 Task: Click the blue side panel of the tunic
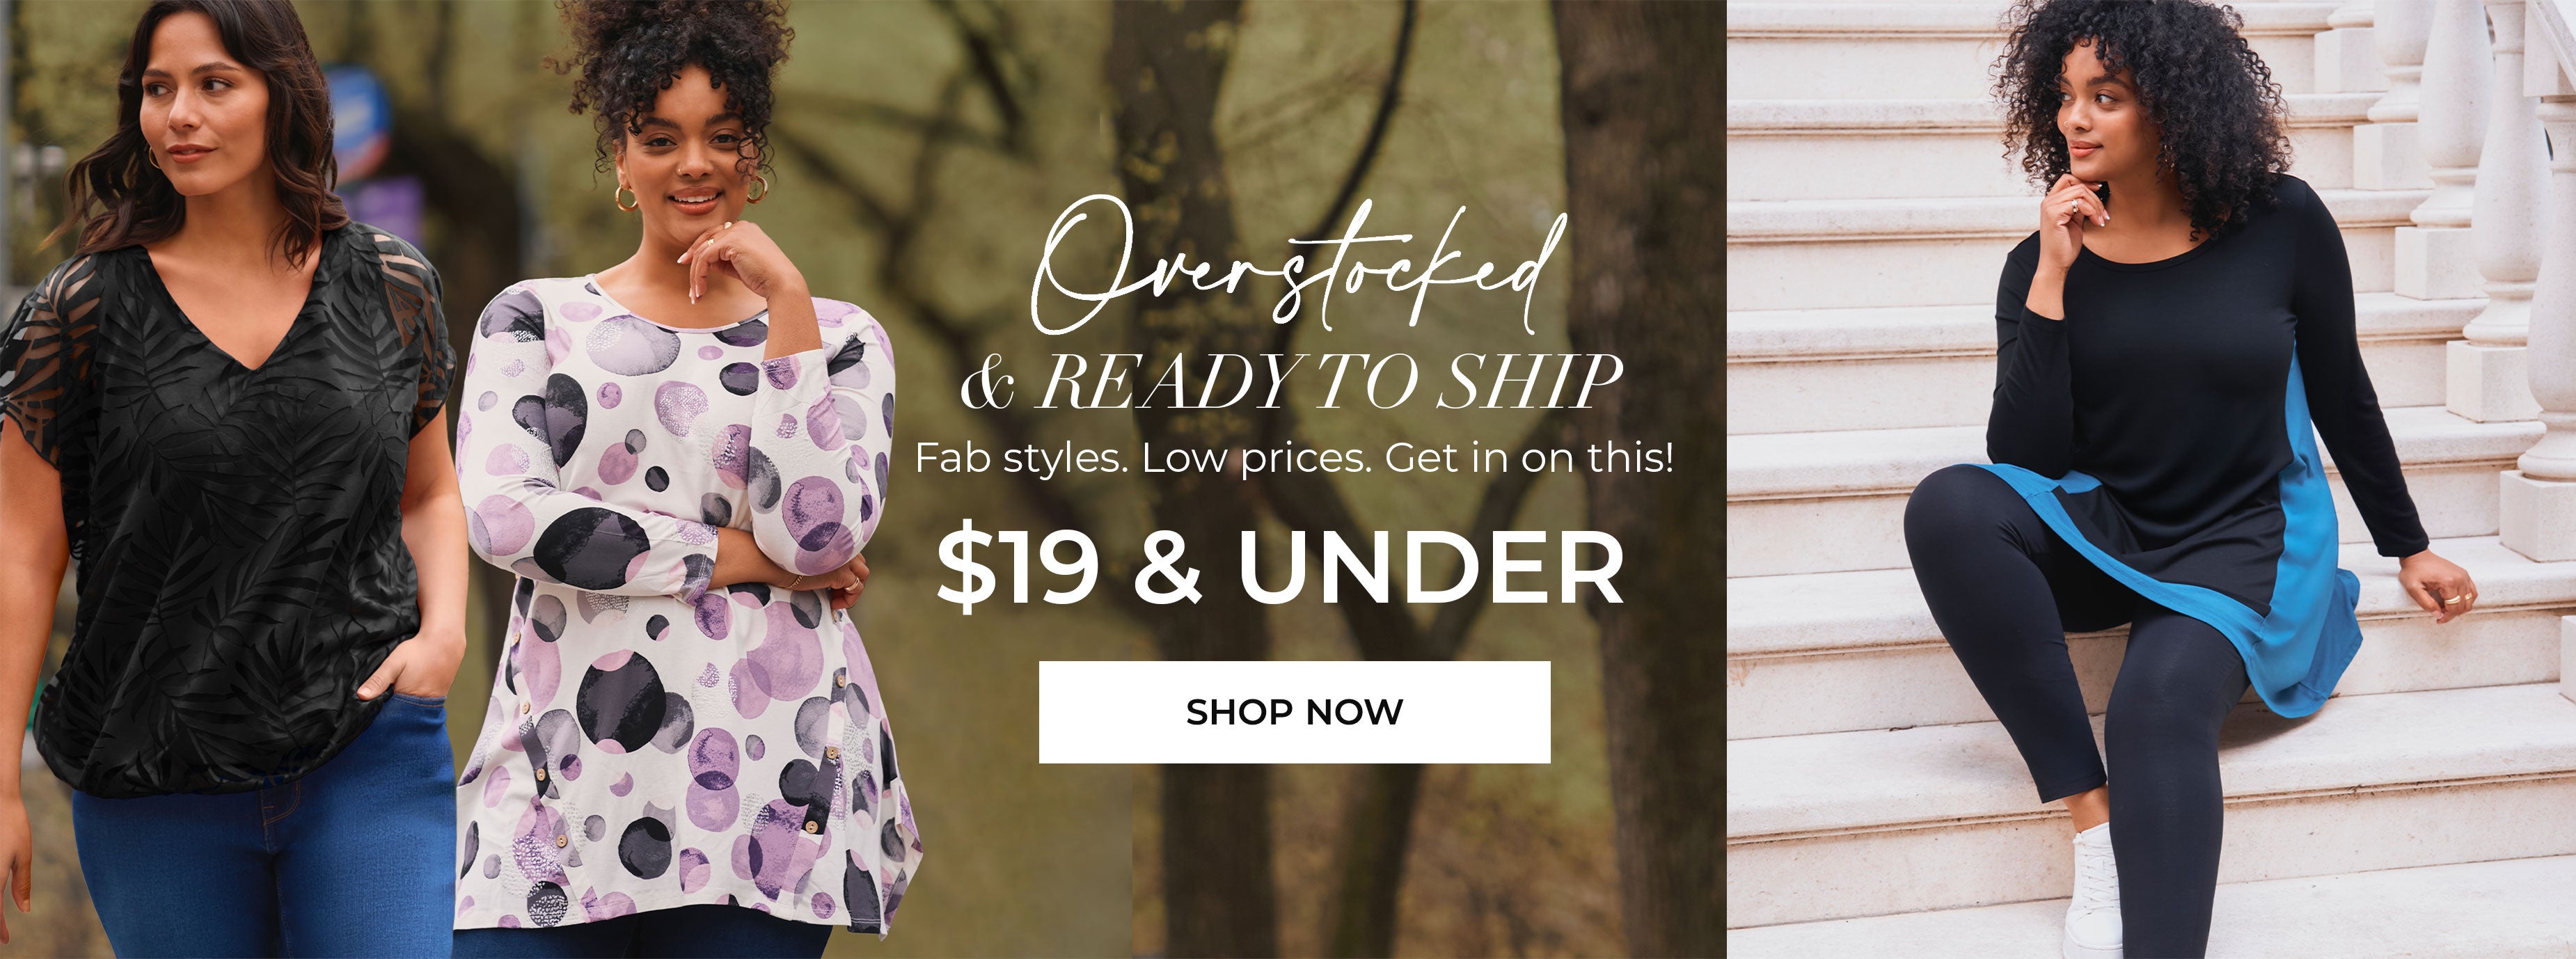point(2300,560)
